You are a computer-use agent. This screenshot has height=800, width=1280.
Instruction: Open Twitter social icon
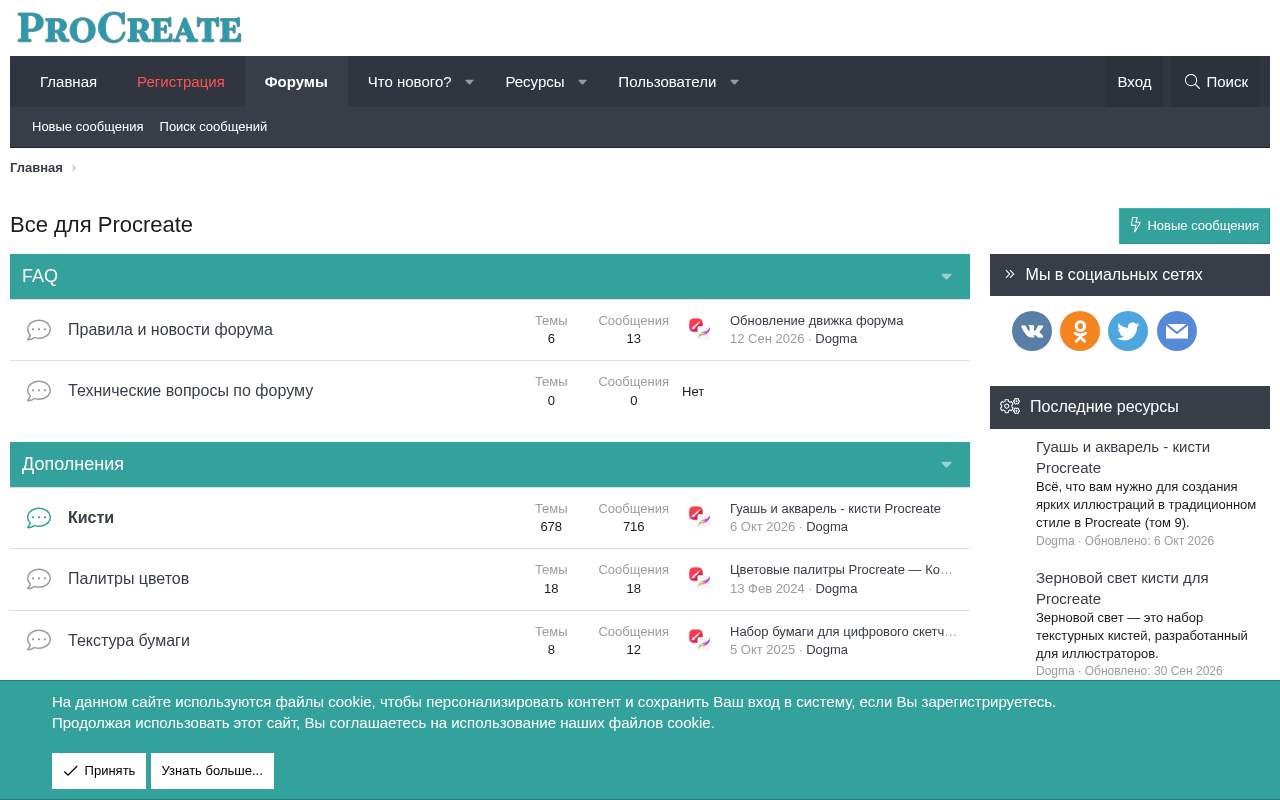point(1128,331)
